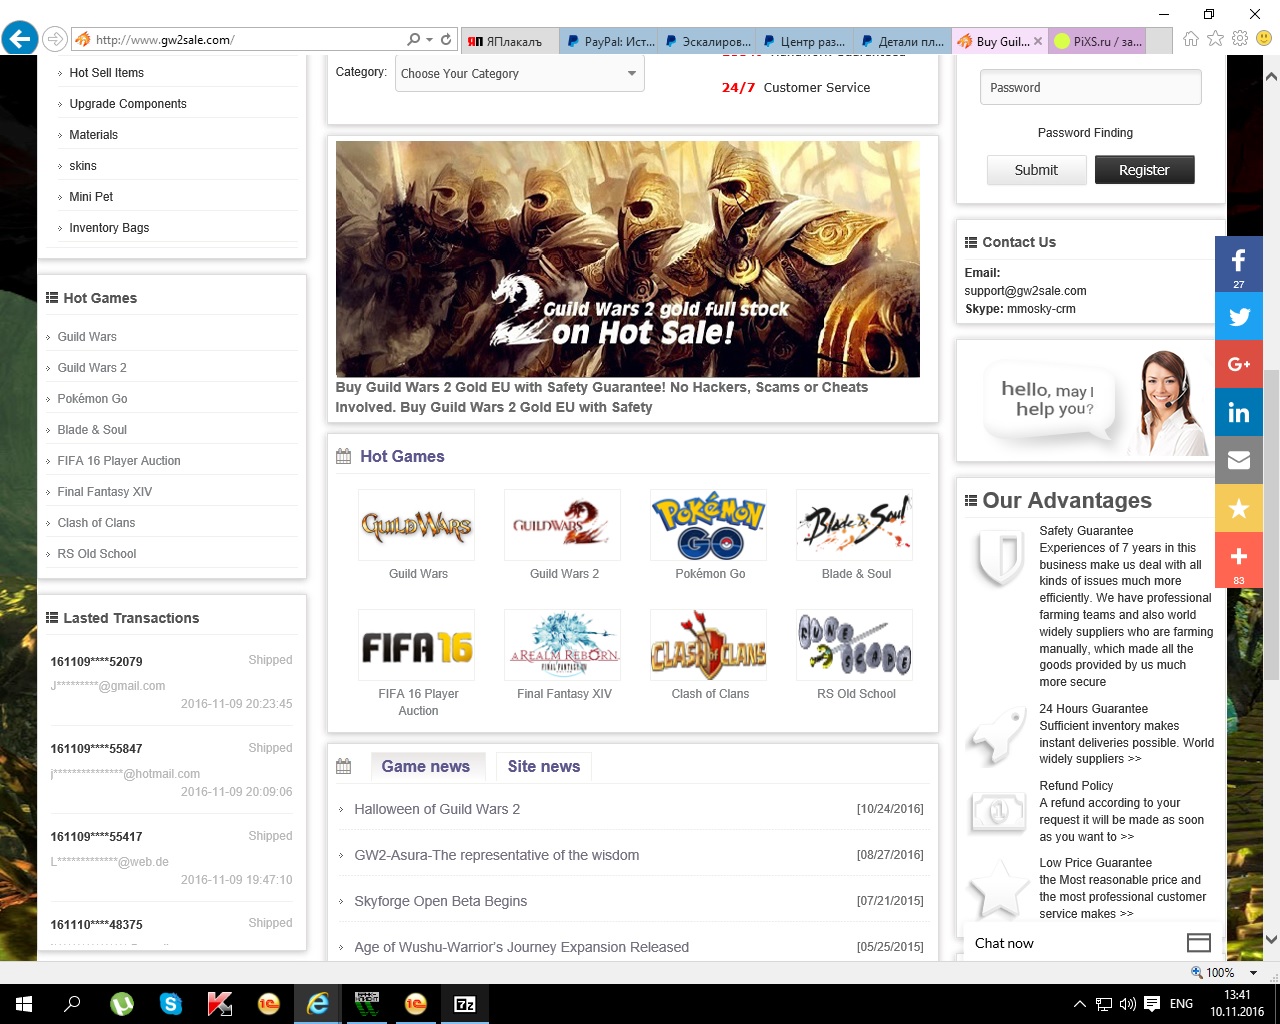
Task: Open the Guild Wars 2 game logo
Action: point(563,525)
